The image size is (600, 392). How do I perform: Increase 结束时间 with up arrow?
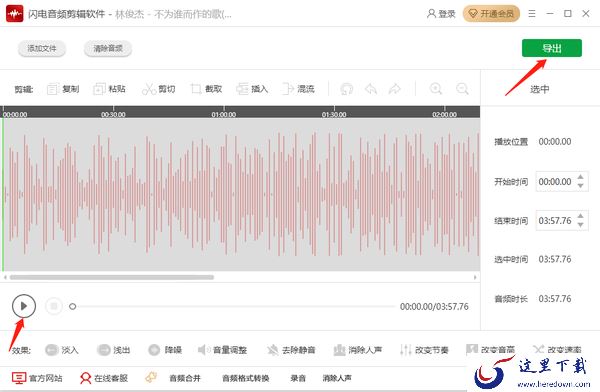click(580, 216)
